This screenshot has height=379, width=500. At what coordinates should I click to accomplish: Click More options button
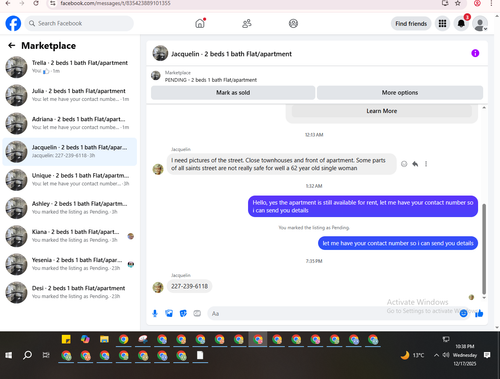pos(400,93)
